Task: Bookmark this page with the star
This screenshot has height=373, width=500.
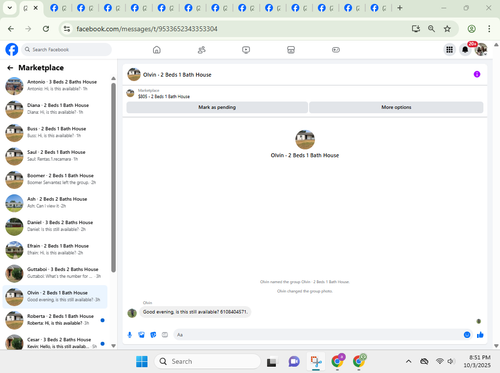Action: click(x=447, y=29)
